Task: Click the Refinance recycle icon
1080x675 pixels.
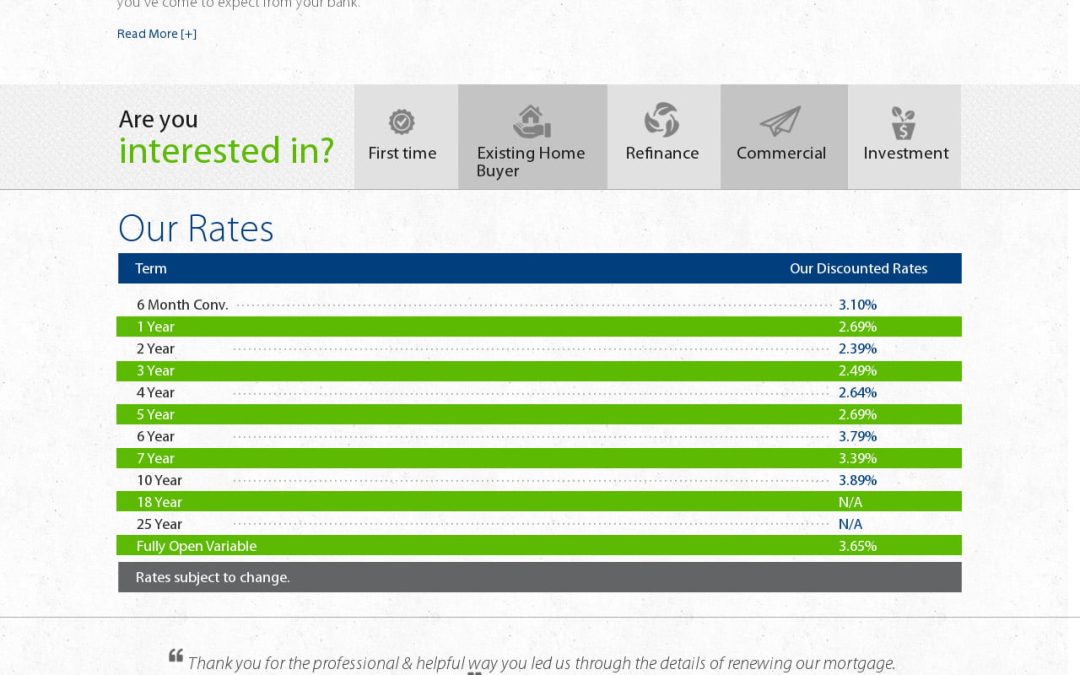Action: [662, 119]
